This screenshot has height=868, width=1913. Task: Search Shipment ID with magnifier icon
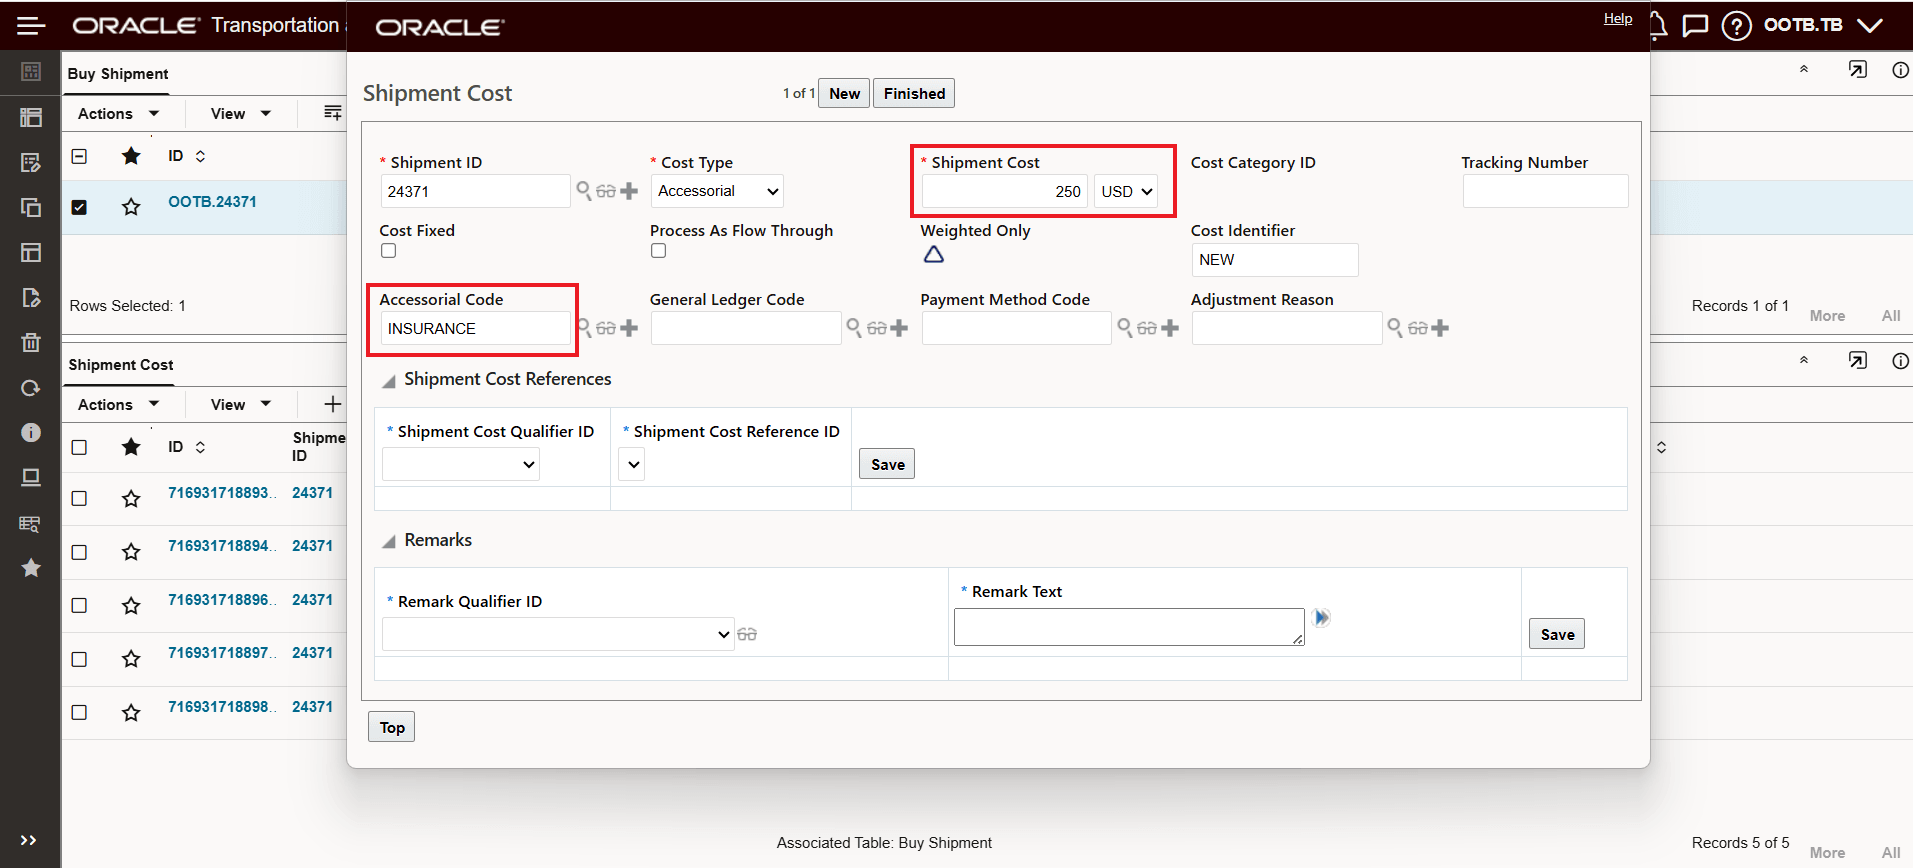coord(584,189)
